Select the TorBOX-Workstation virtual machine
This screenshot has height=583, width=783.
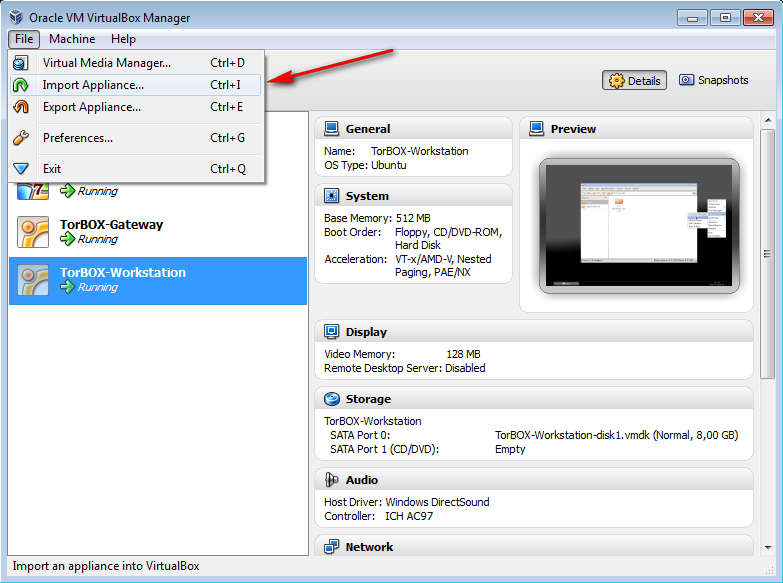point(158,280)
